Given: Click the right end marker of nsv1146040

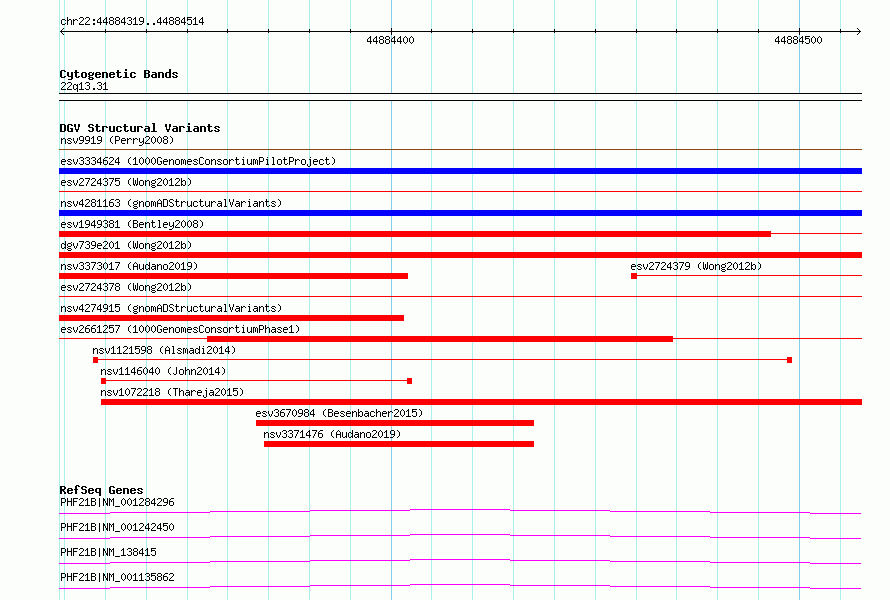Looking at the screenshot, I should click(x=410, y=381).
